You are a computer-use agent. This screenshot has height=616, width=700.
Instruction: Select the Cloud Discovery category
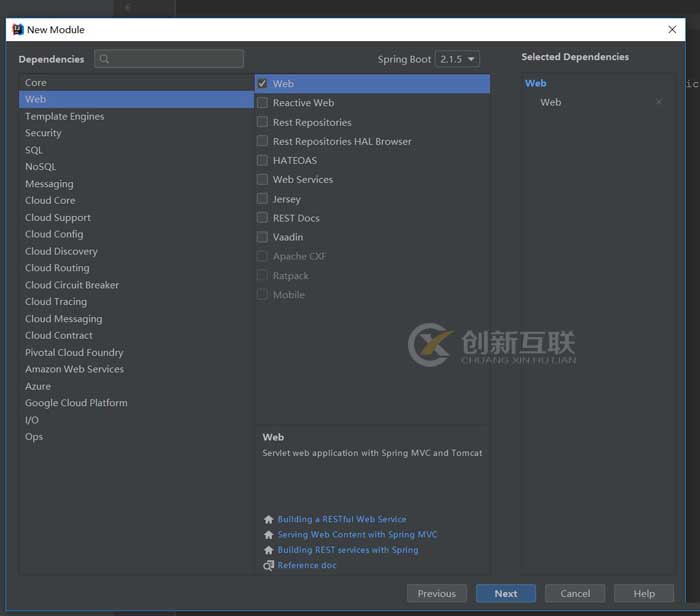136,251
